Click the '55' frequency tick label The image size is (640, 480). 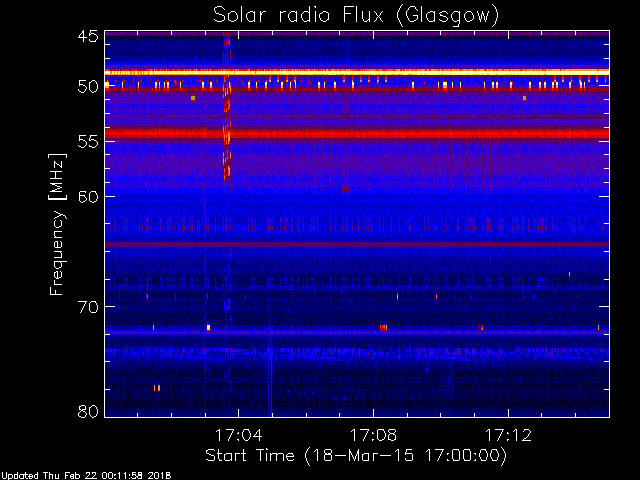pos(88,142)
